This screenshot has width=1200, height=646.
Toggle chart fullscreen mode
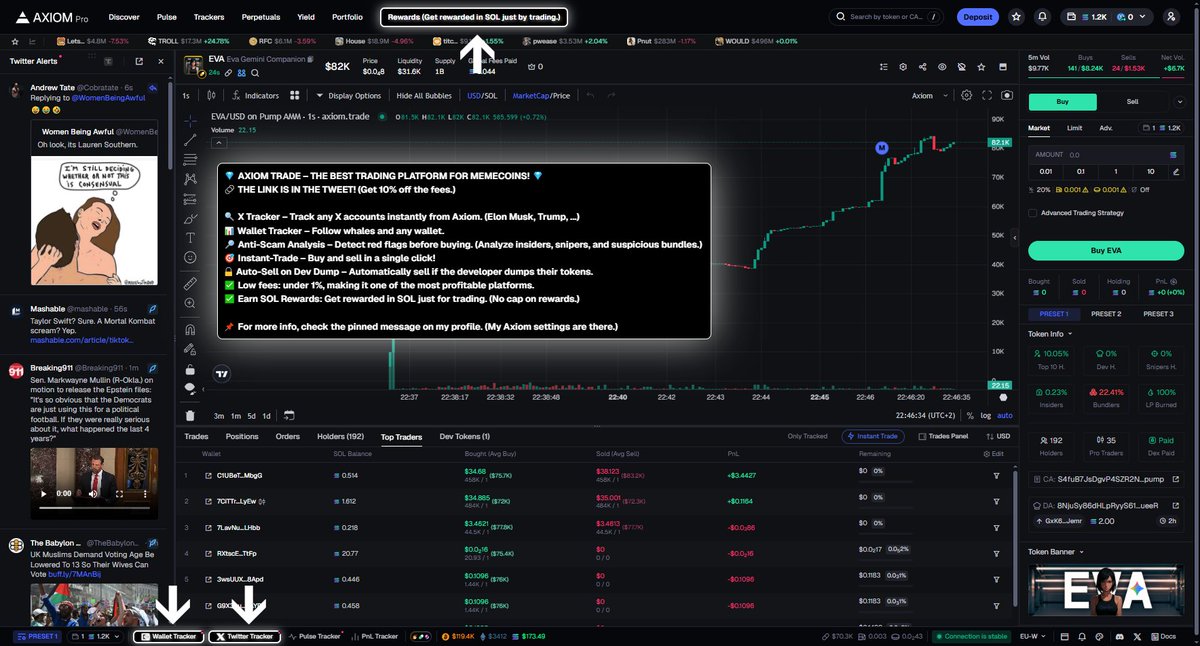tap(987, 95)
